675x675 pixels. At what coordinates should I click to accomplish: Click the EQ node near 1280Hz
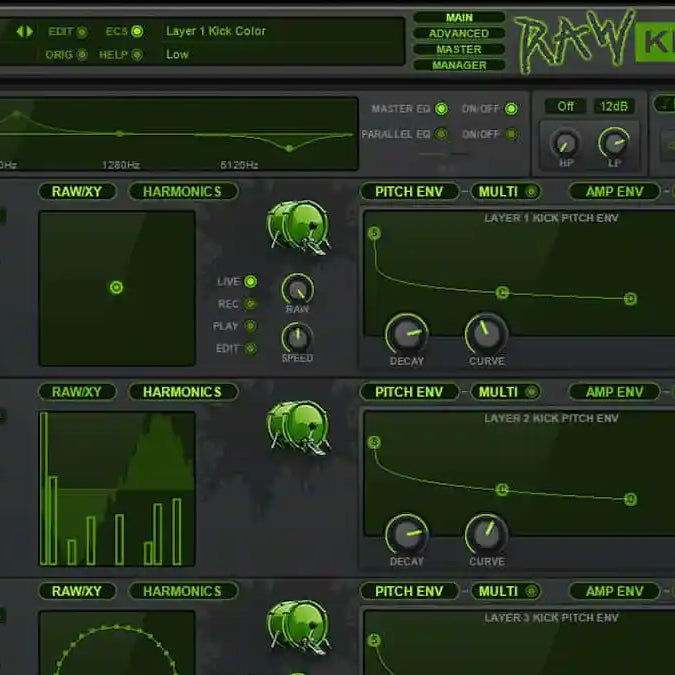(120, 134)
